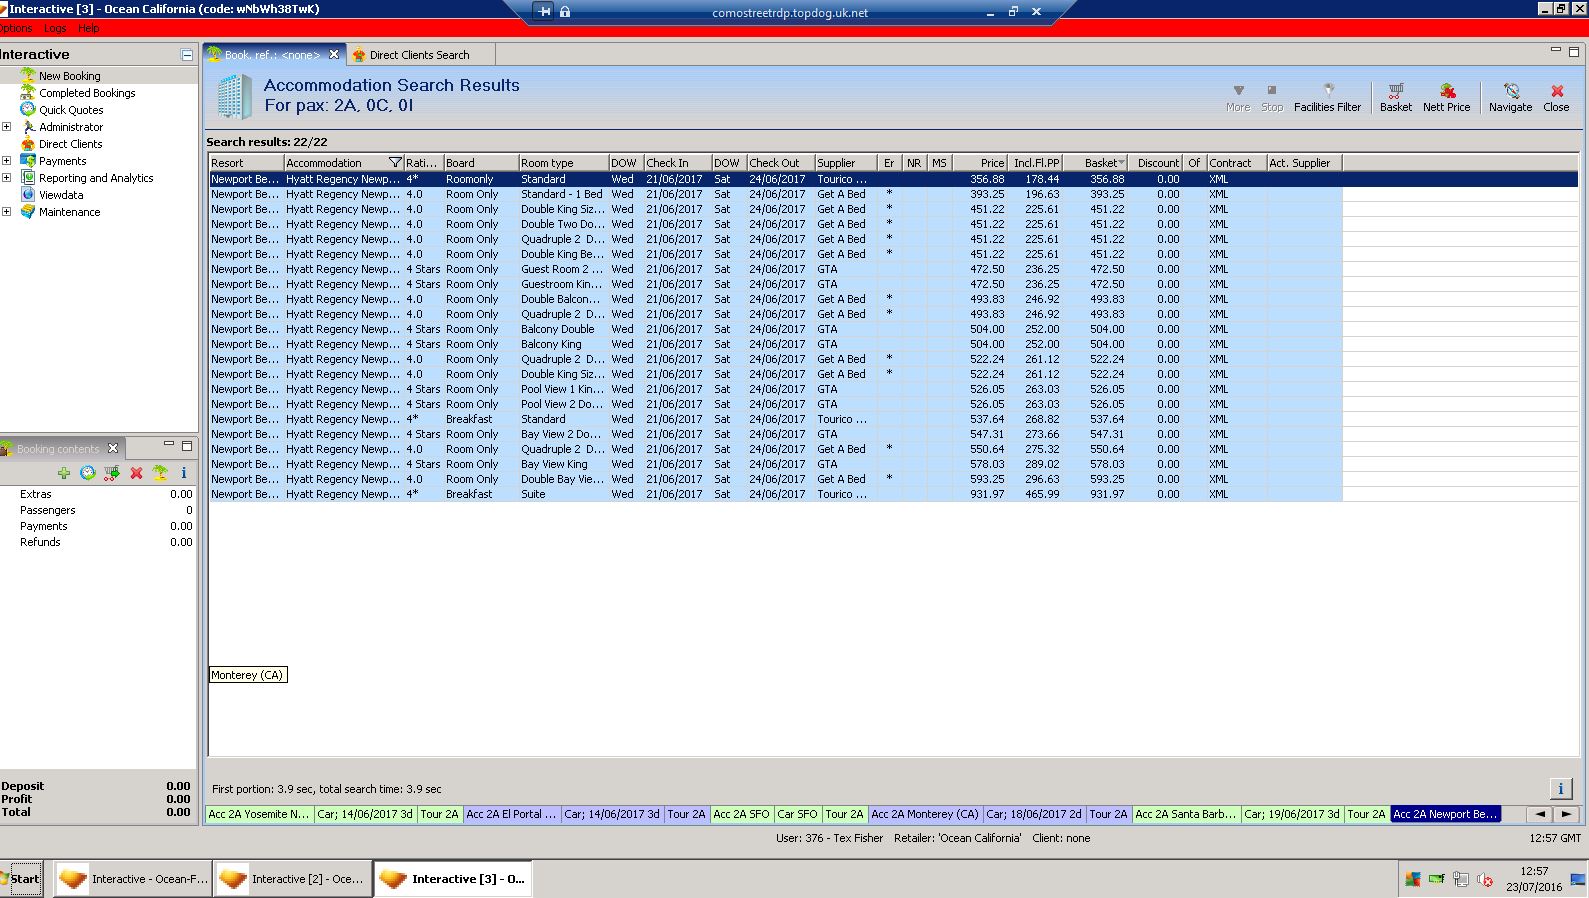This screenshot has height=898, width=1589.
Task: Click the green plus icon in Booking contents
Action: 64,473
